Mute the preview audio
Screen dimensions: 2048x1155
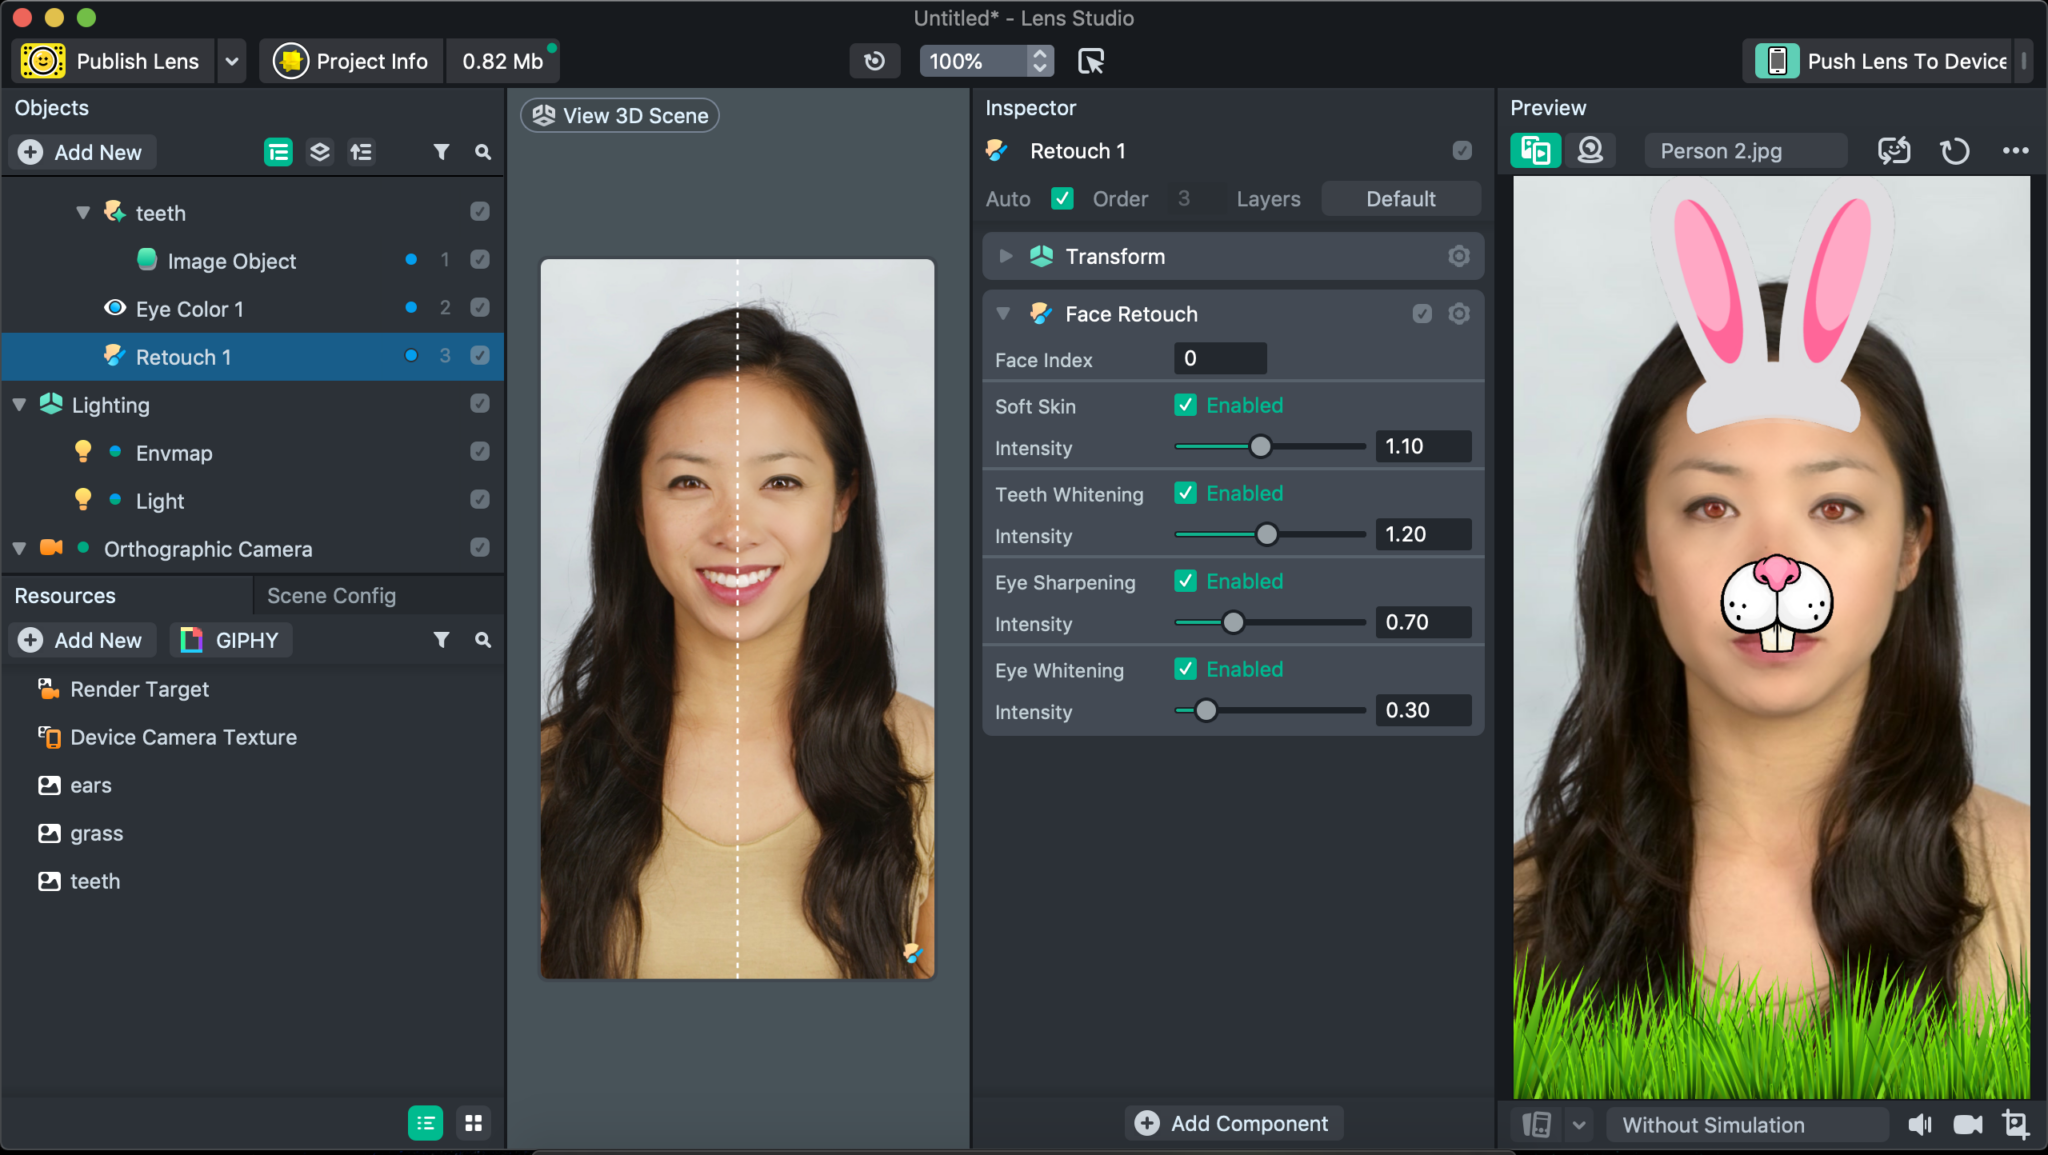click(x=1920, y=1124)
